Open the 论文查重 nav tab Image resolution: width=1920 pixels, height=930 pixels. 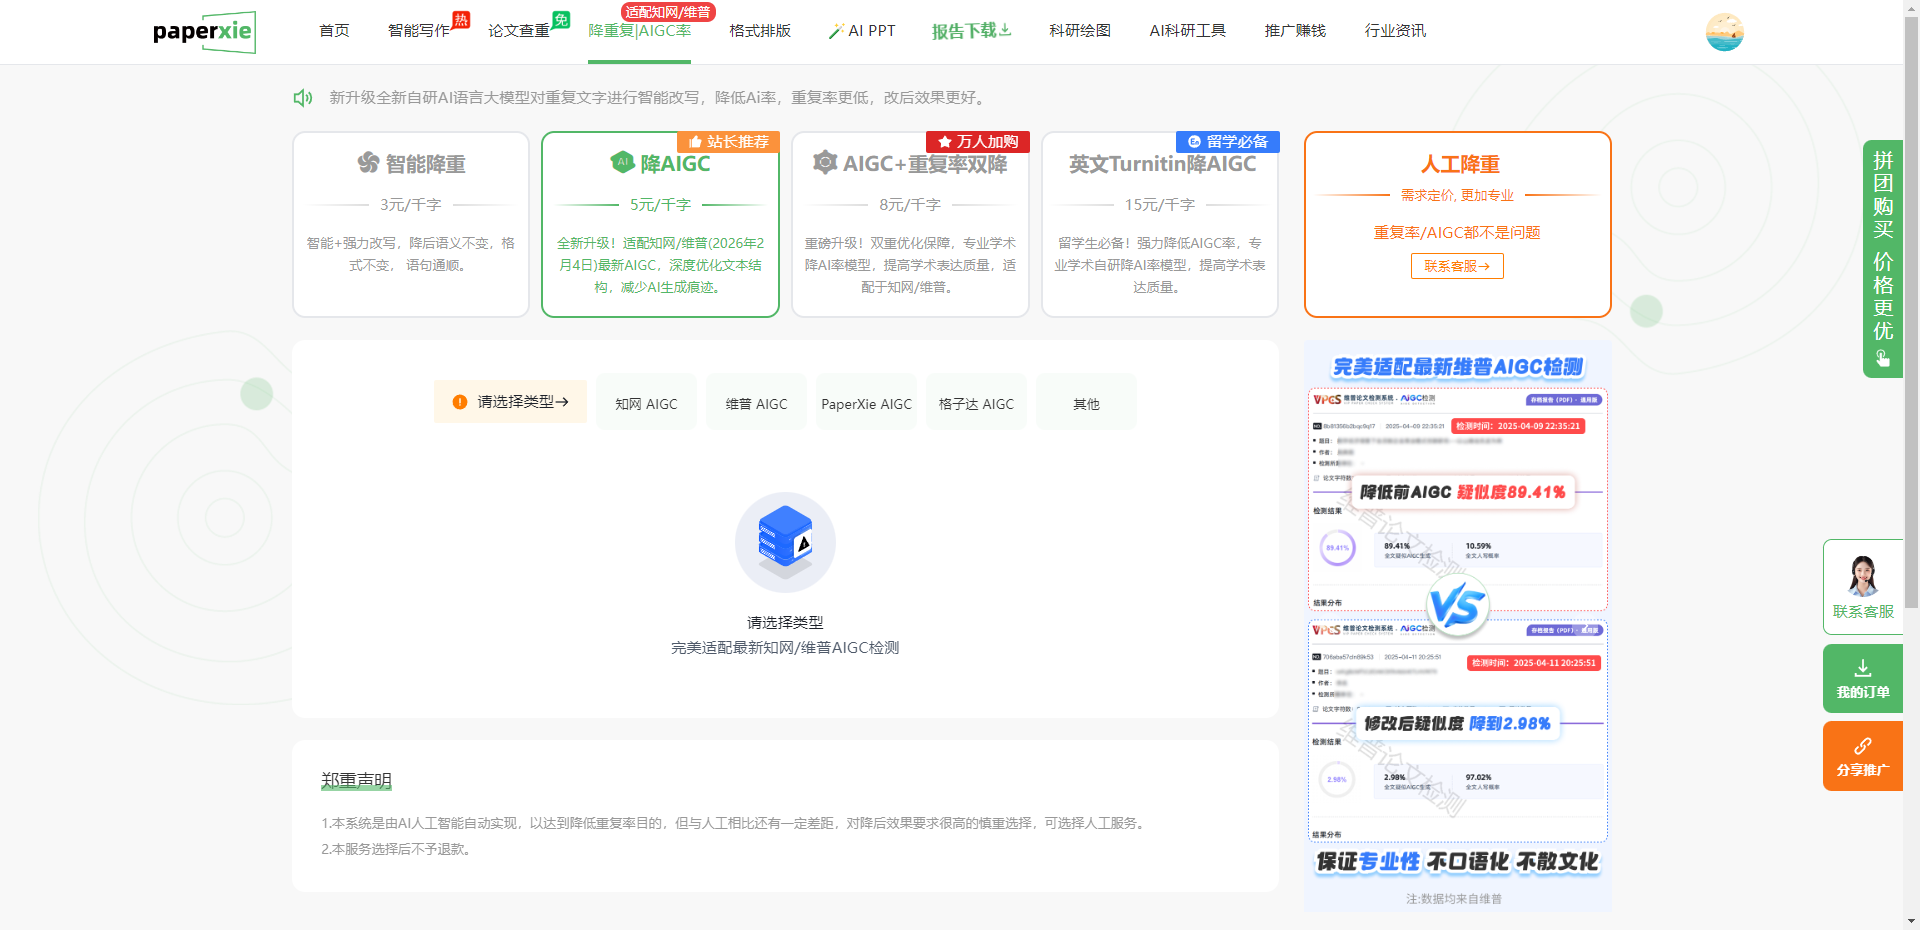(519, 31)
